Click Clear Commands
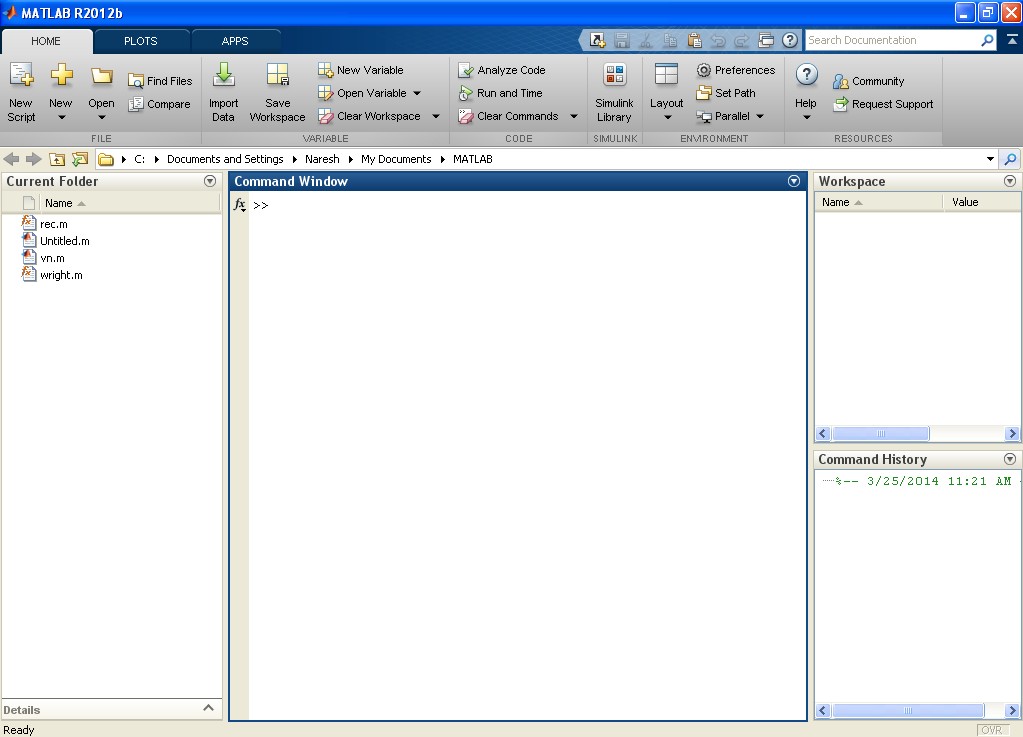This screenshot has width=1023, height=737. (x=508, y=116)
